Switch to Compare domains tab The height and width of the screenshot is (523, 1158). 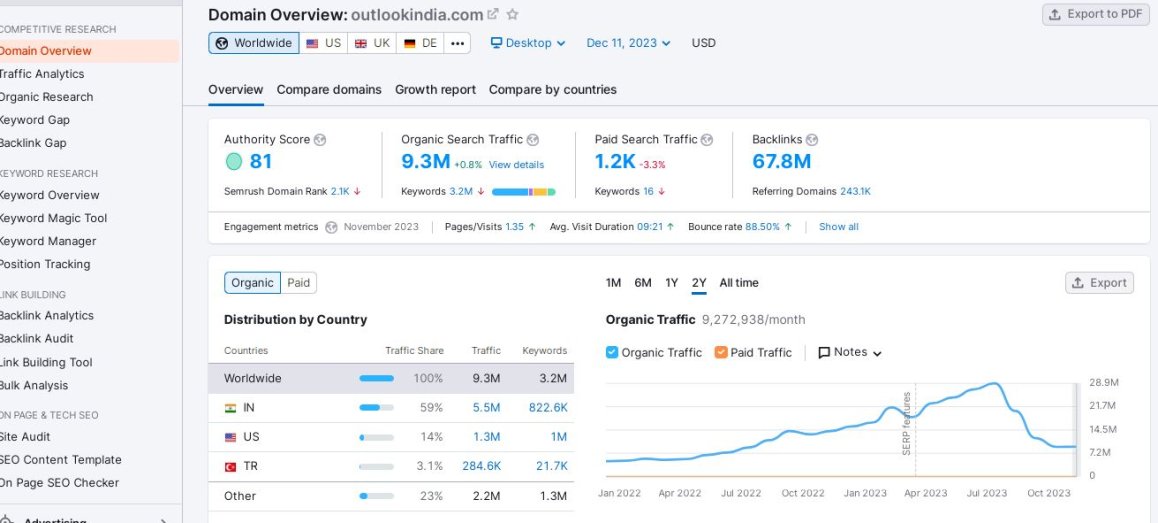(x=329, y=89)
